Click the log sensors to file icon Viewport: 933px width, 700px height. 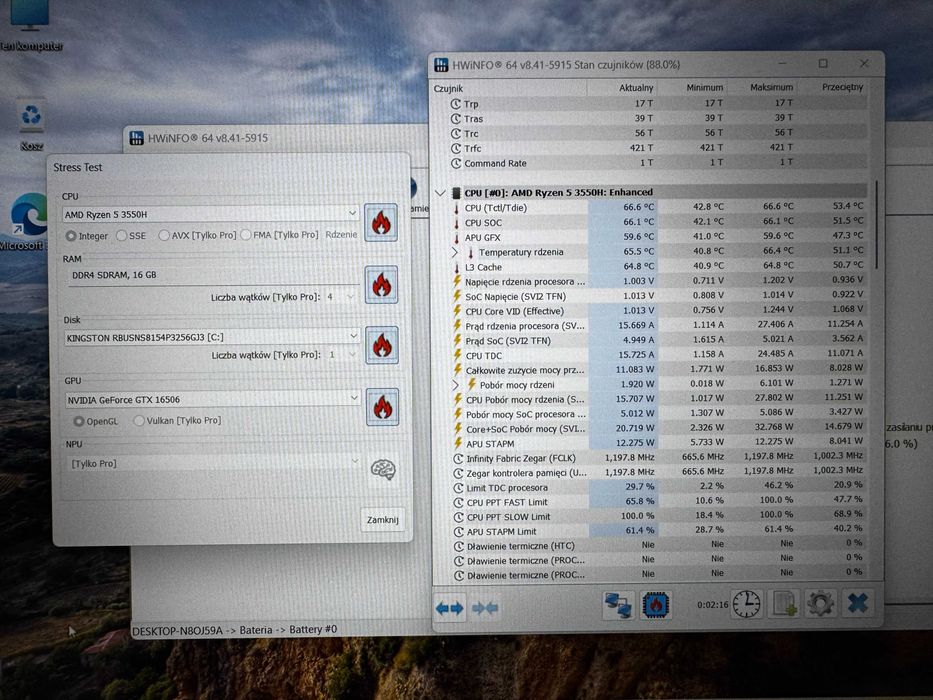(784, 604)
